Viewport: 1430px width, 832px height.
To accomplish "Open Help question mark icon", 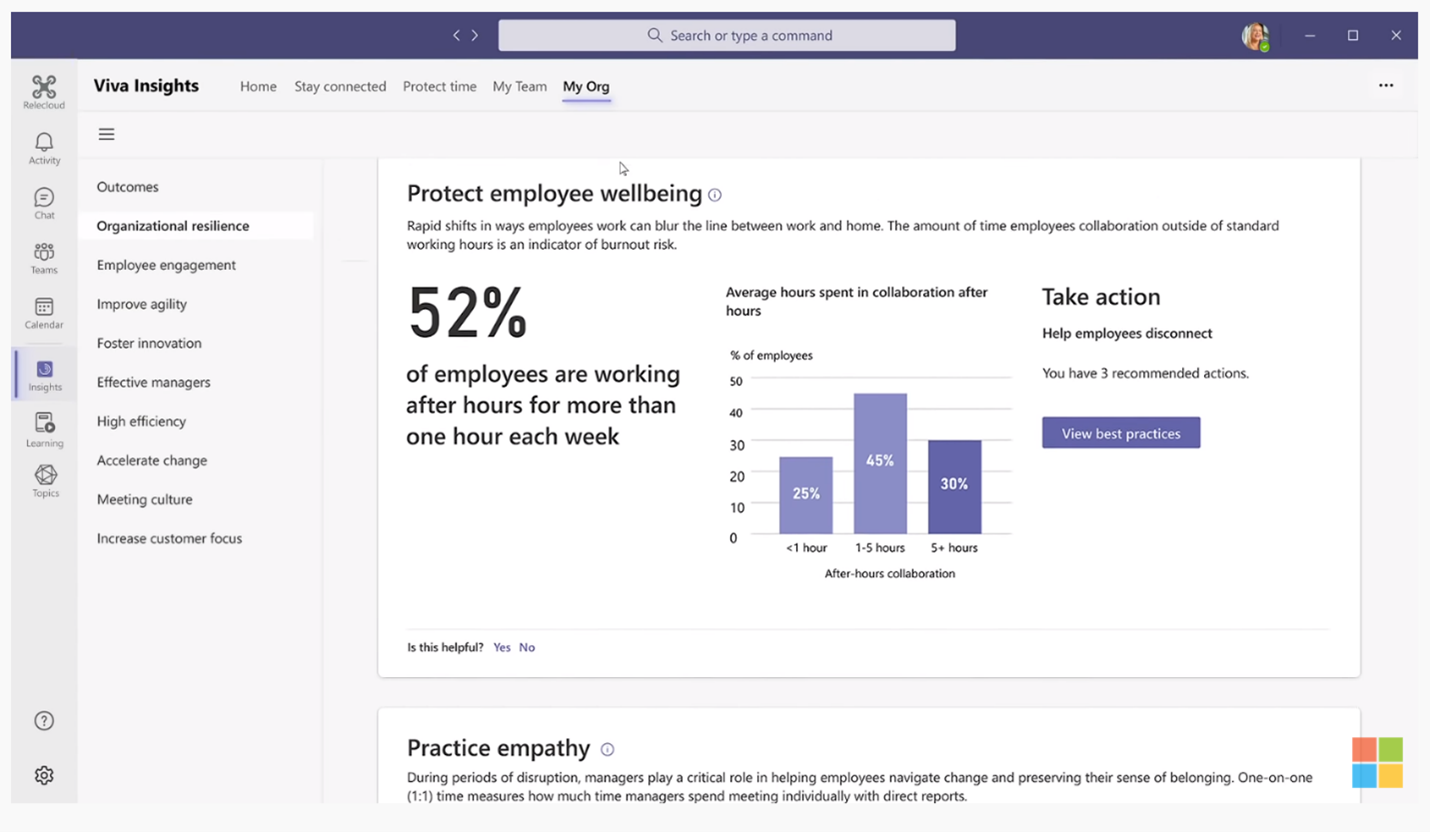I will tap(44, 721).
